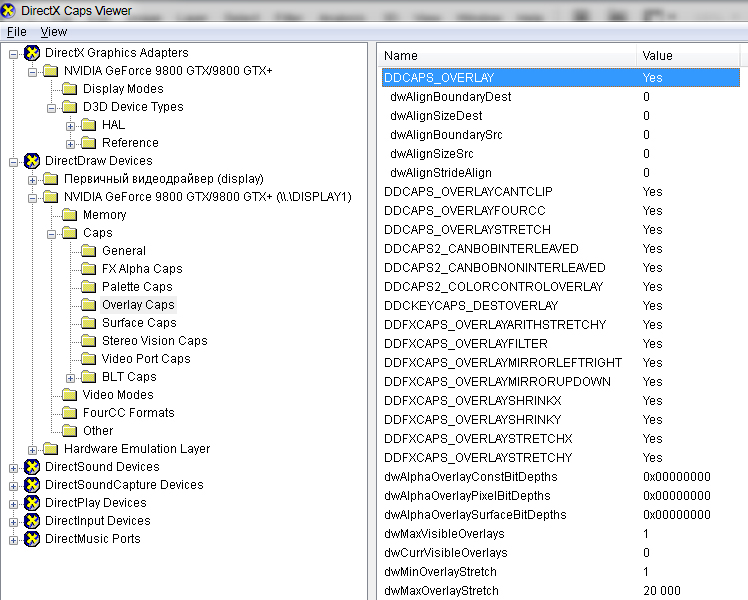Click the DirectInput Devices icon
Viewport: 748px width, 600px height.
[x=32, y=521]
